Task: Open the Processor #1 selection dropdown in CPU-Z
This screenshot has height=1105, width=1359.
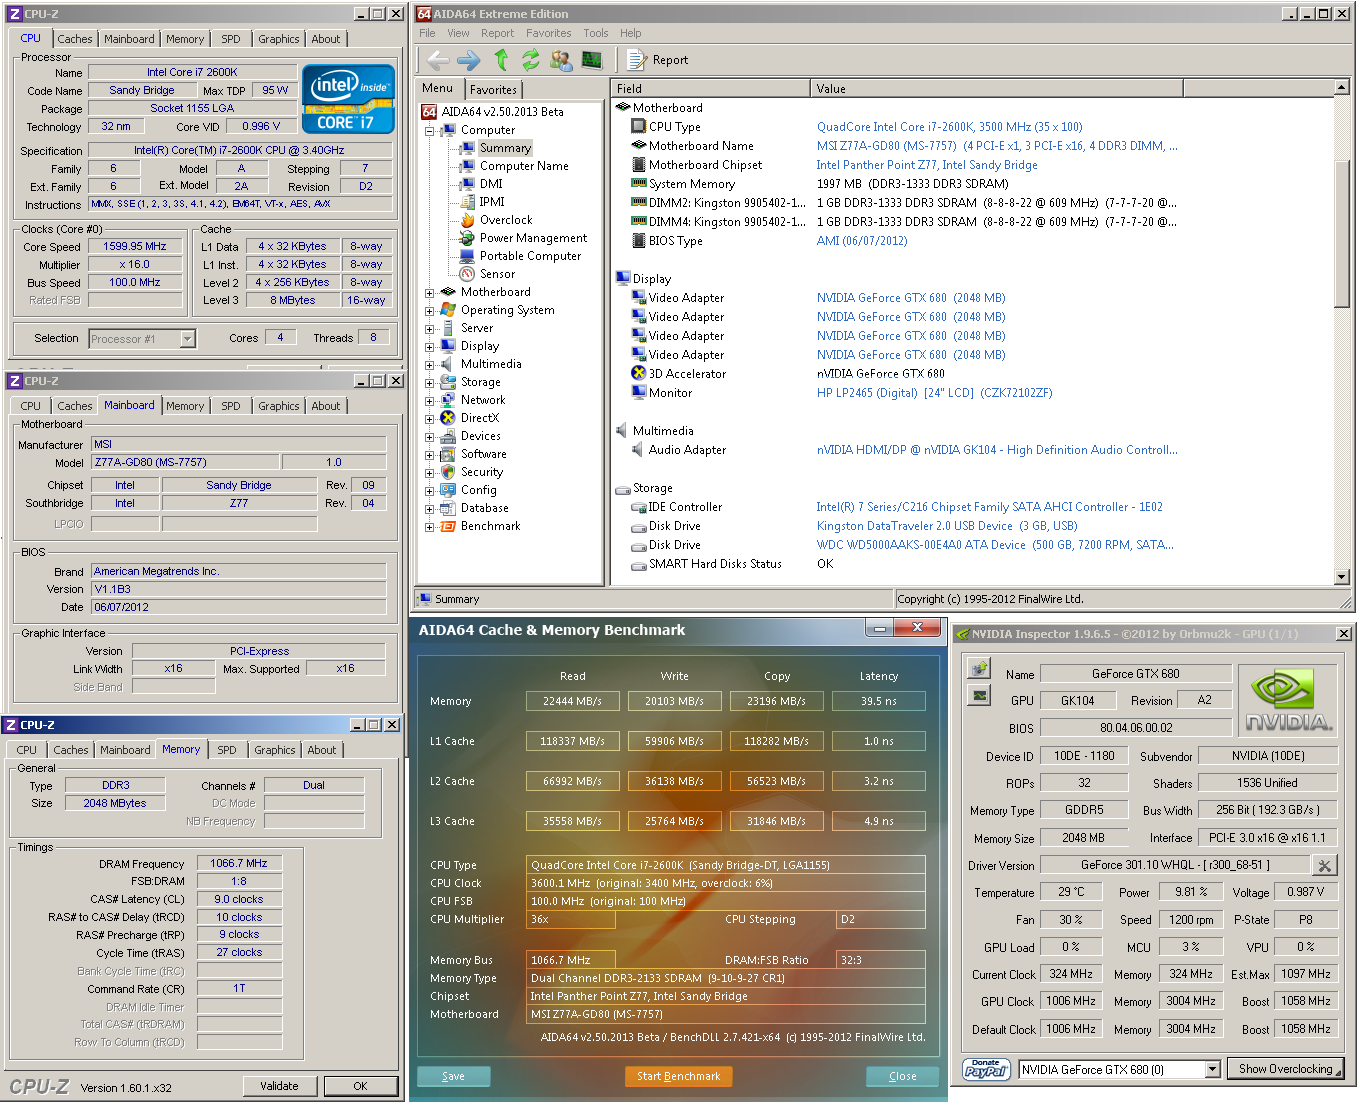Action: pyautogui.click(x=187, y=339)
